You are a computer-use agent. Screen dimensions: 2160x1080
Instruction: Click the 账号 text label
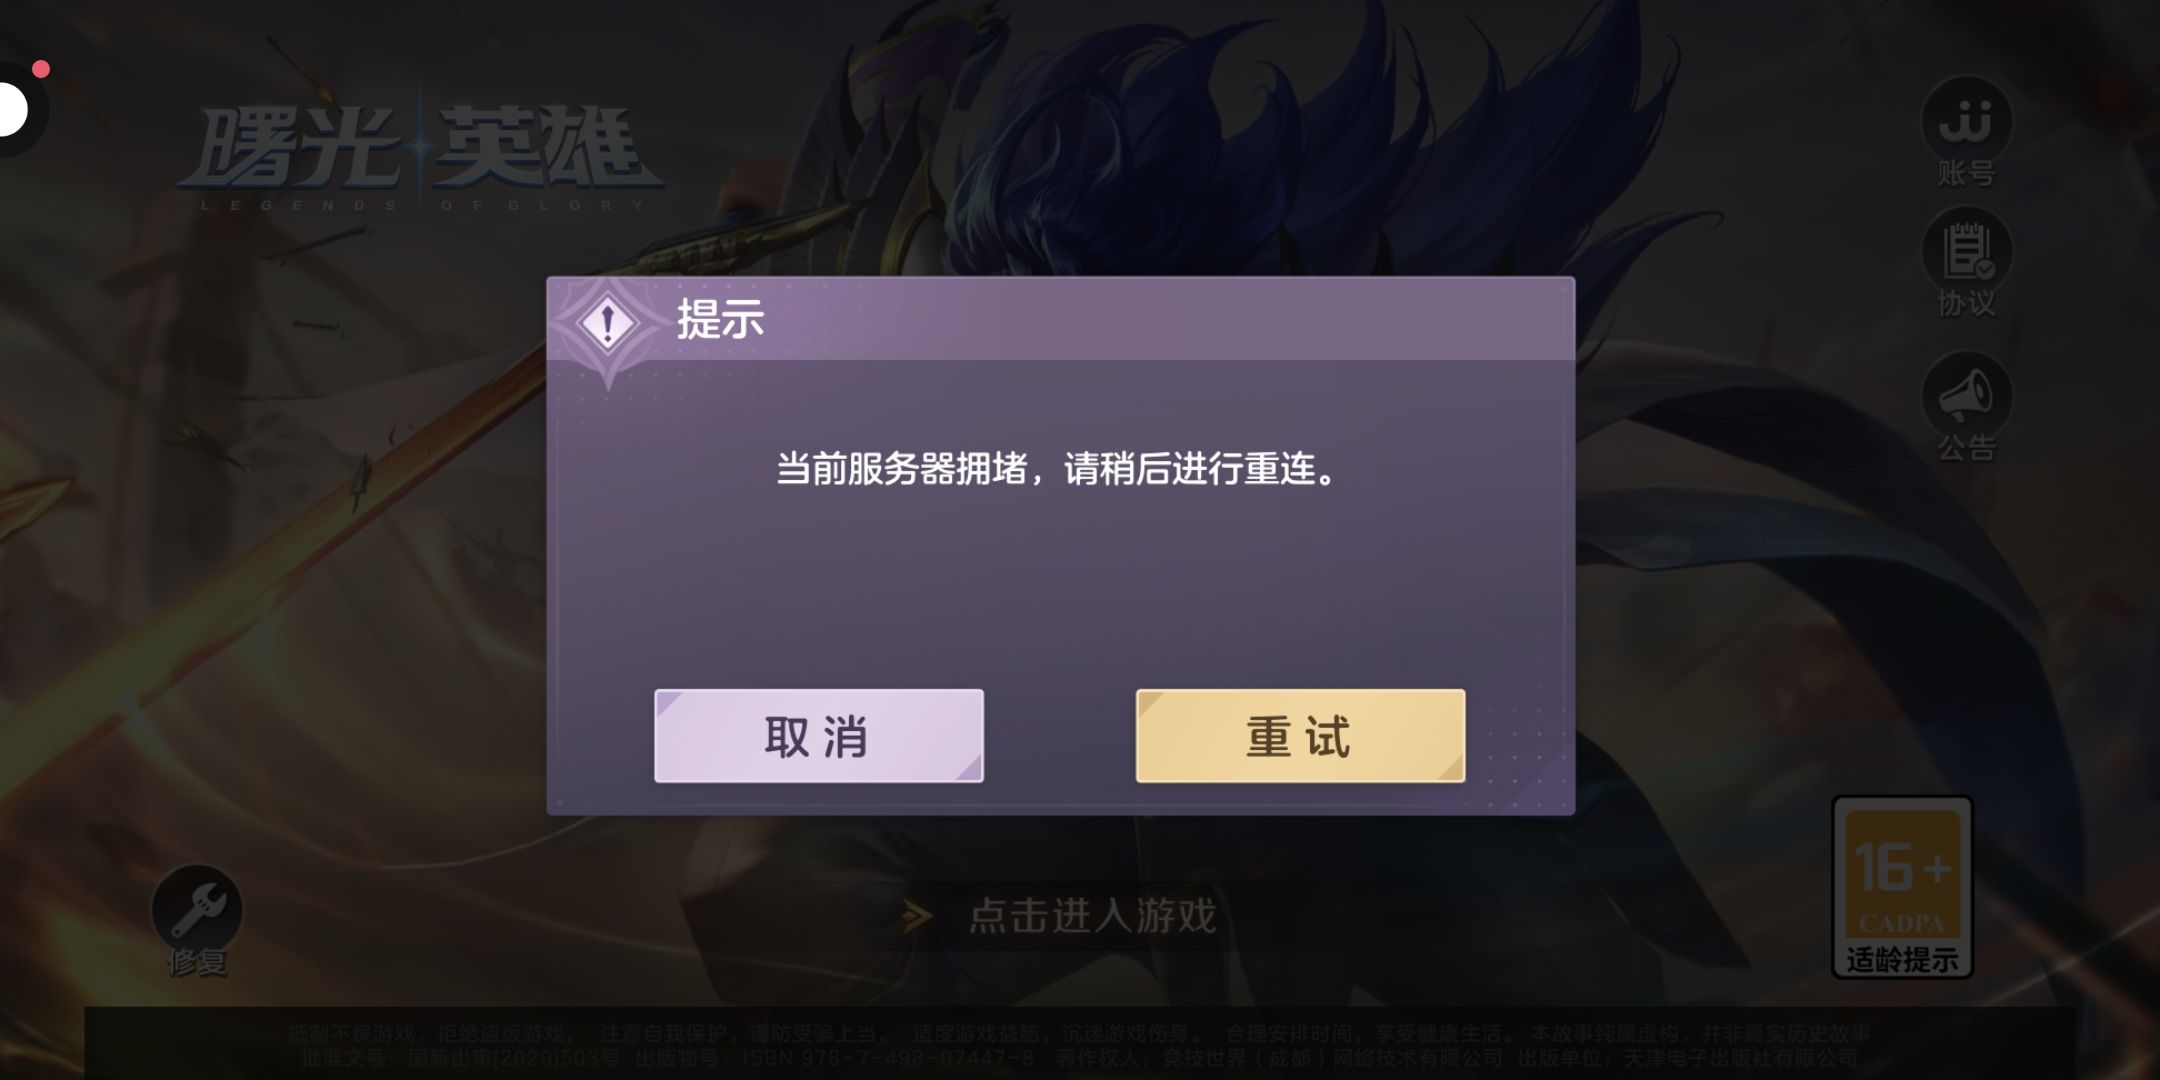pyautogui.click(x=1967, y=174)
